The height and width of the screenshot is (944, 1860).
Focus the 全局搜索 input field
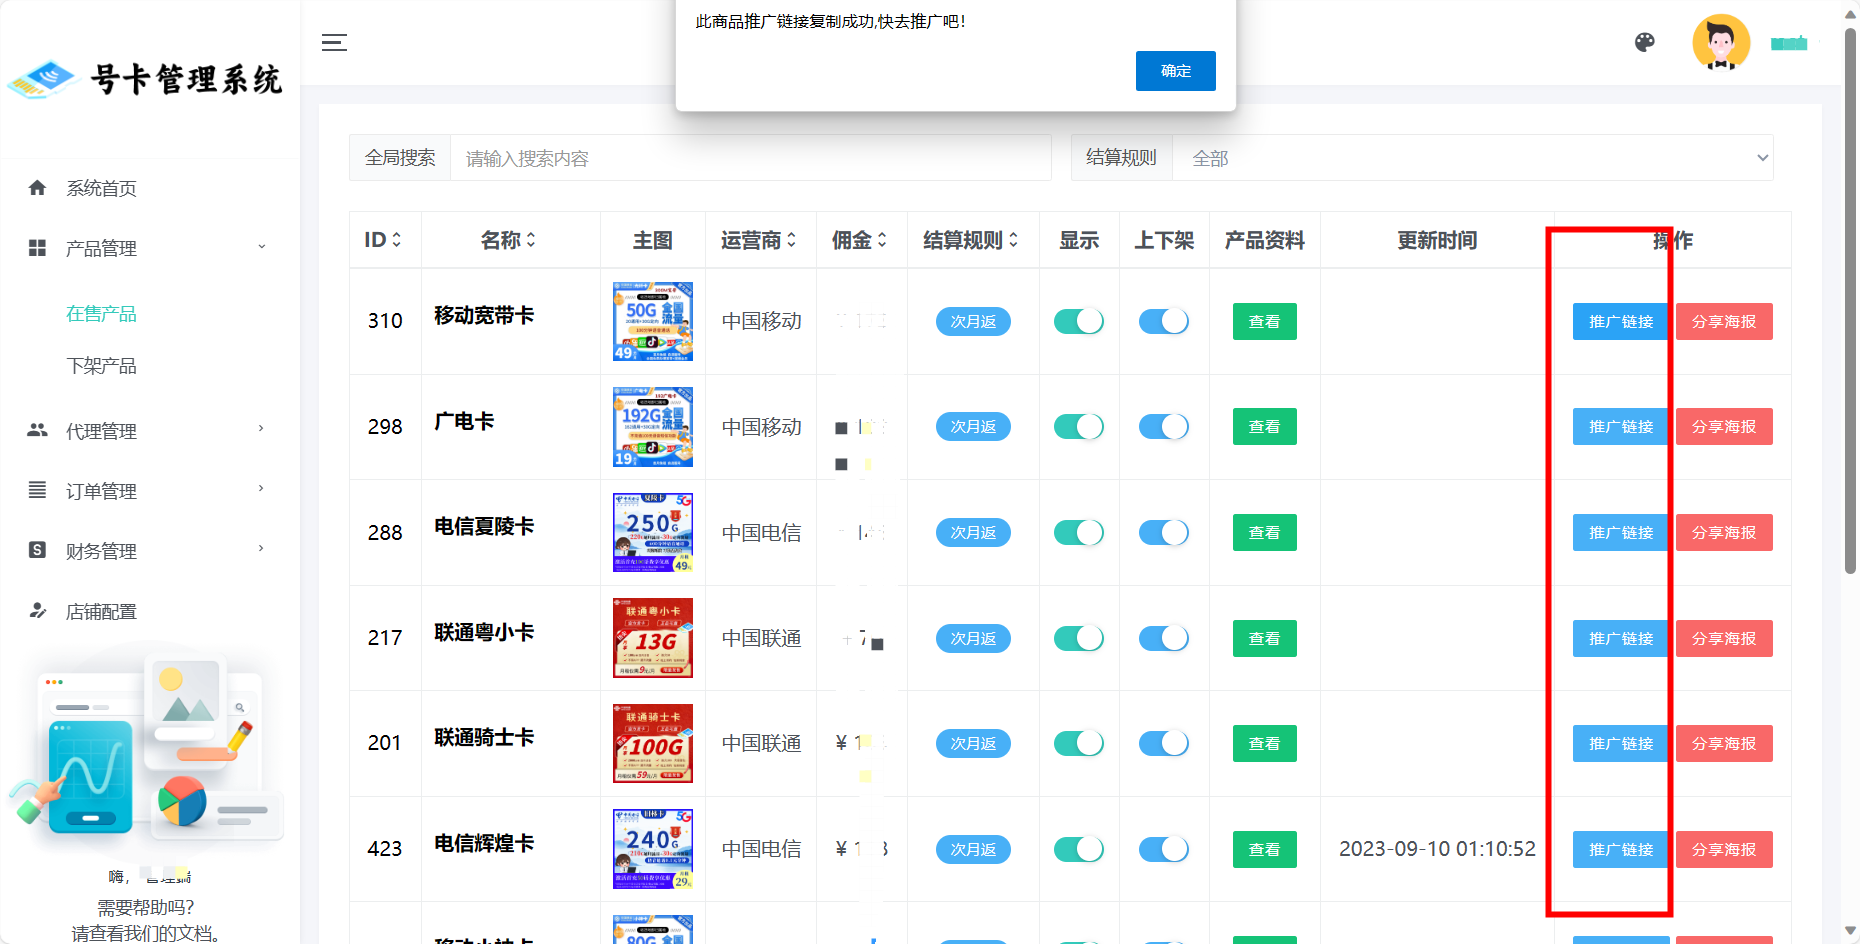tap(751, 158)
